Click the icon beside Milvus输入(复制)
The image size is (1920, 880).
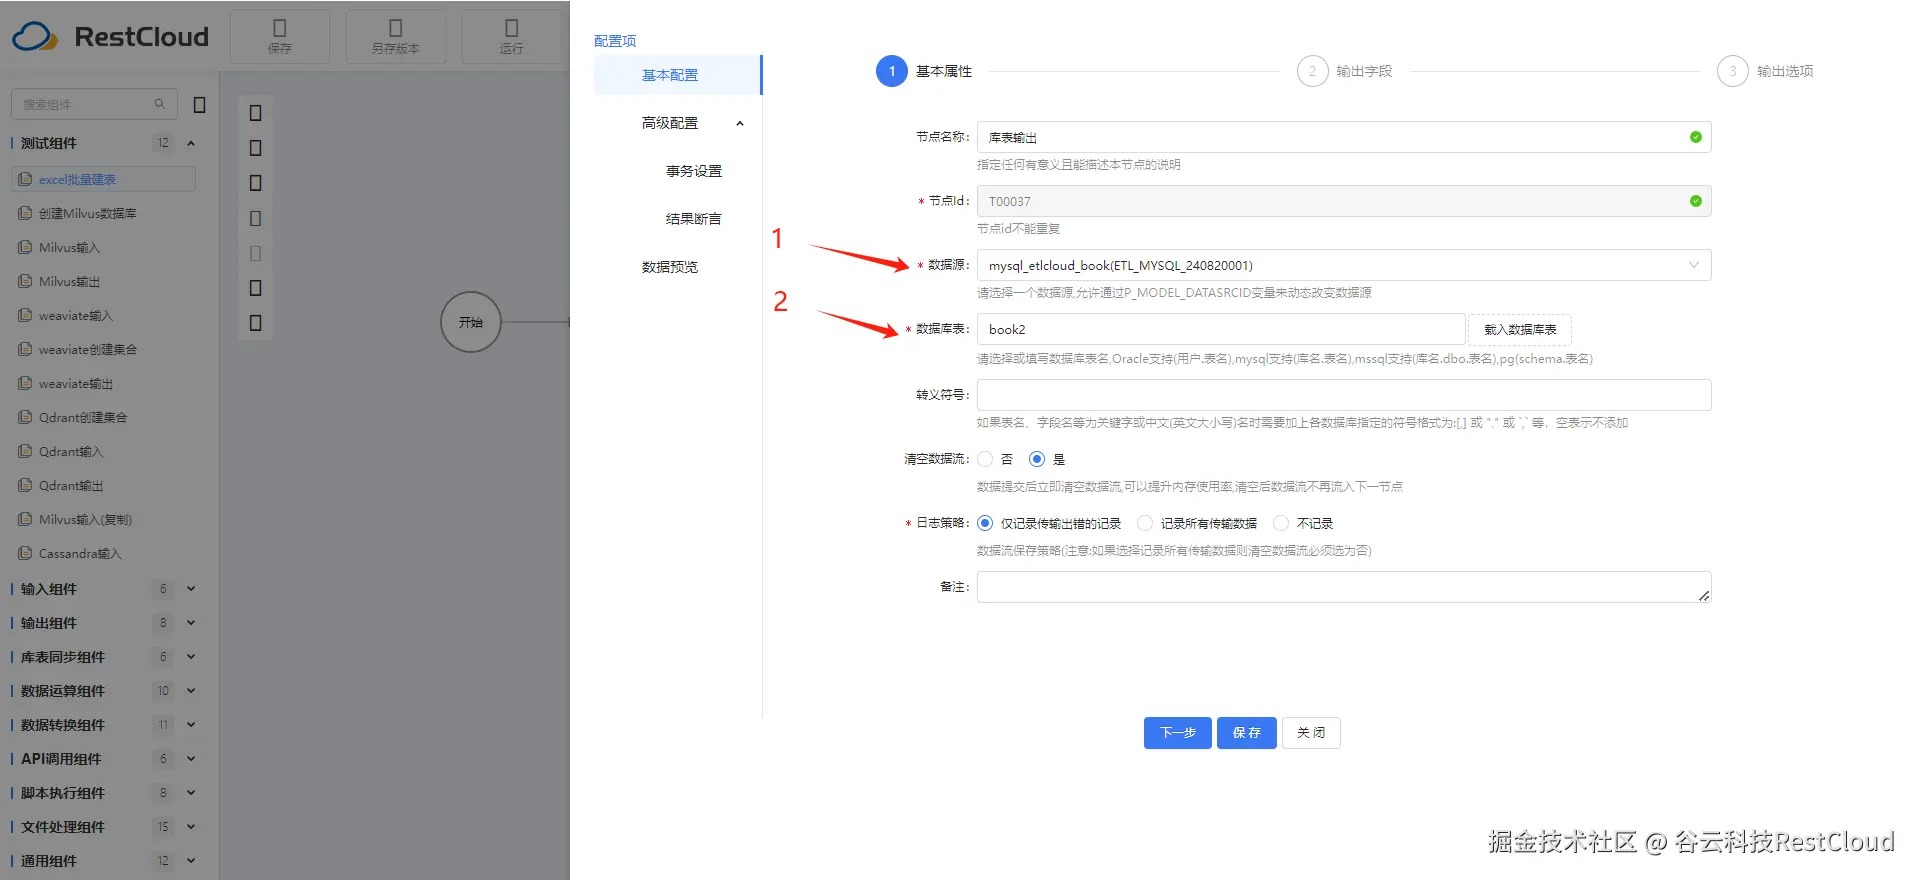pos(25,519)
